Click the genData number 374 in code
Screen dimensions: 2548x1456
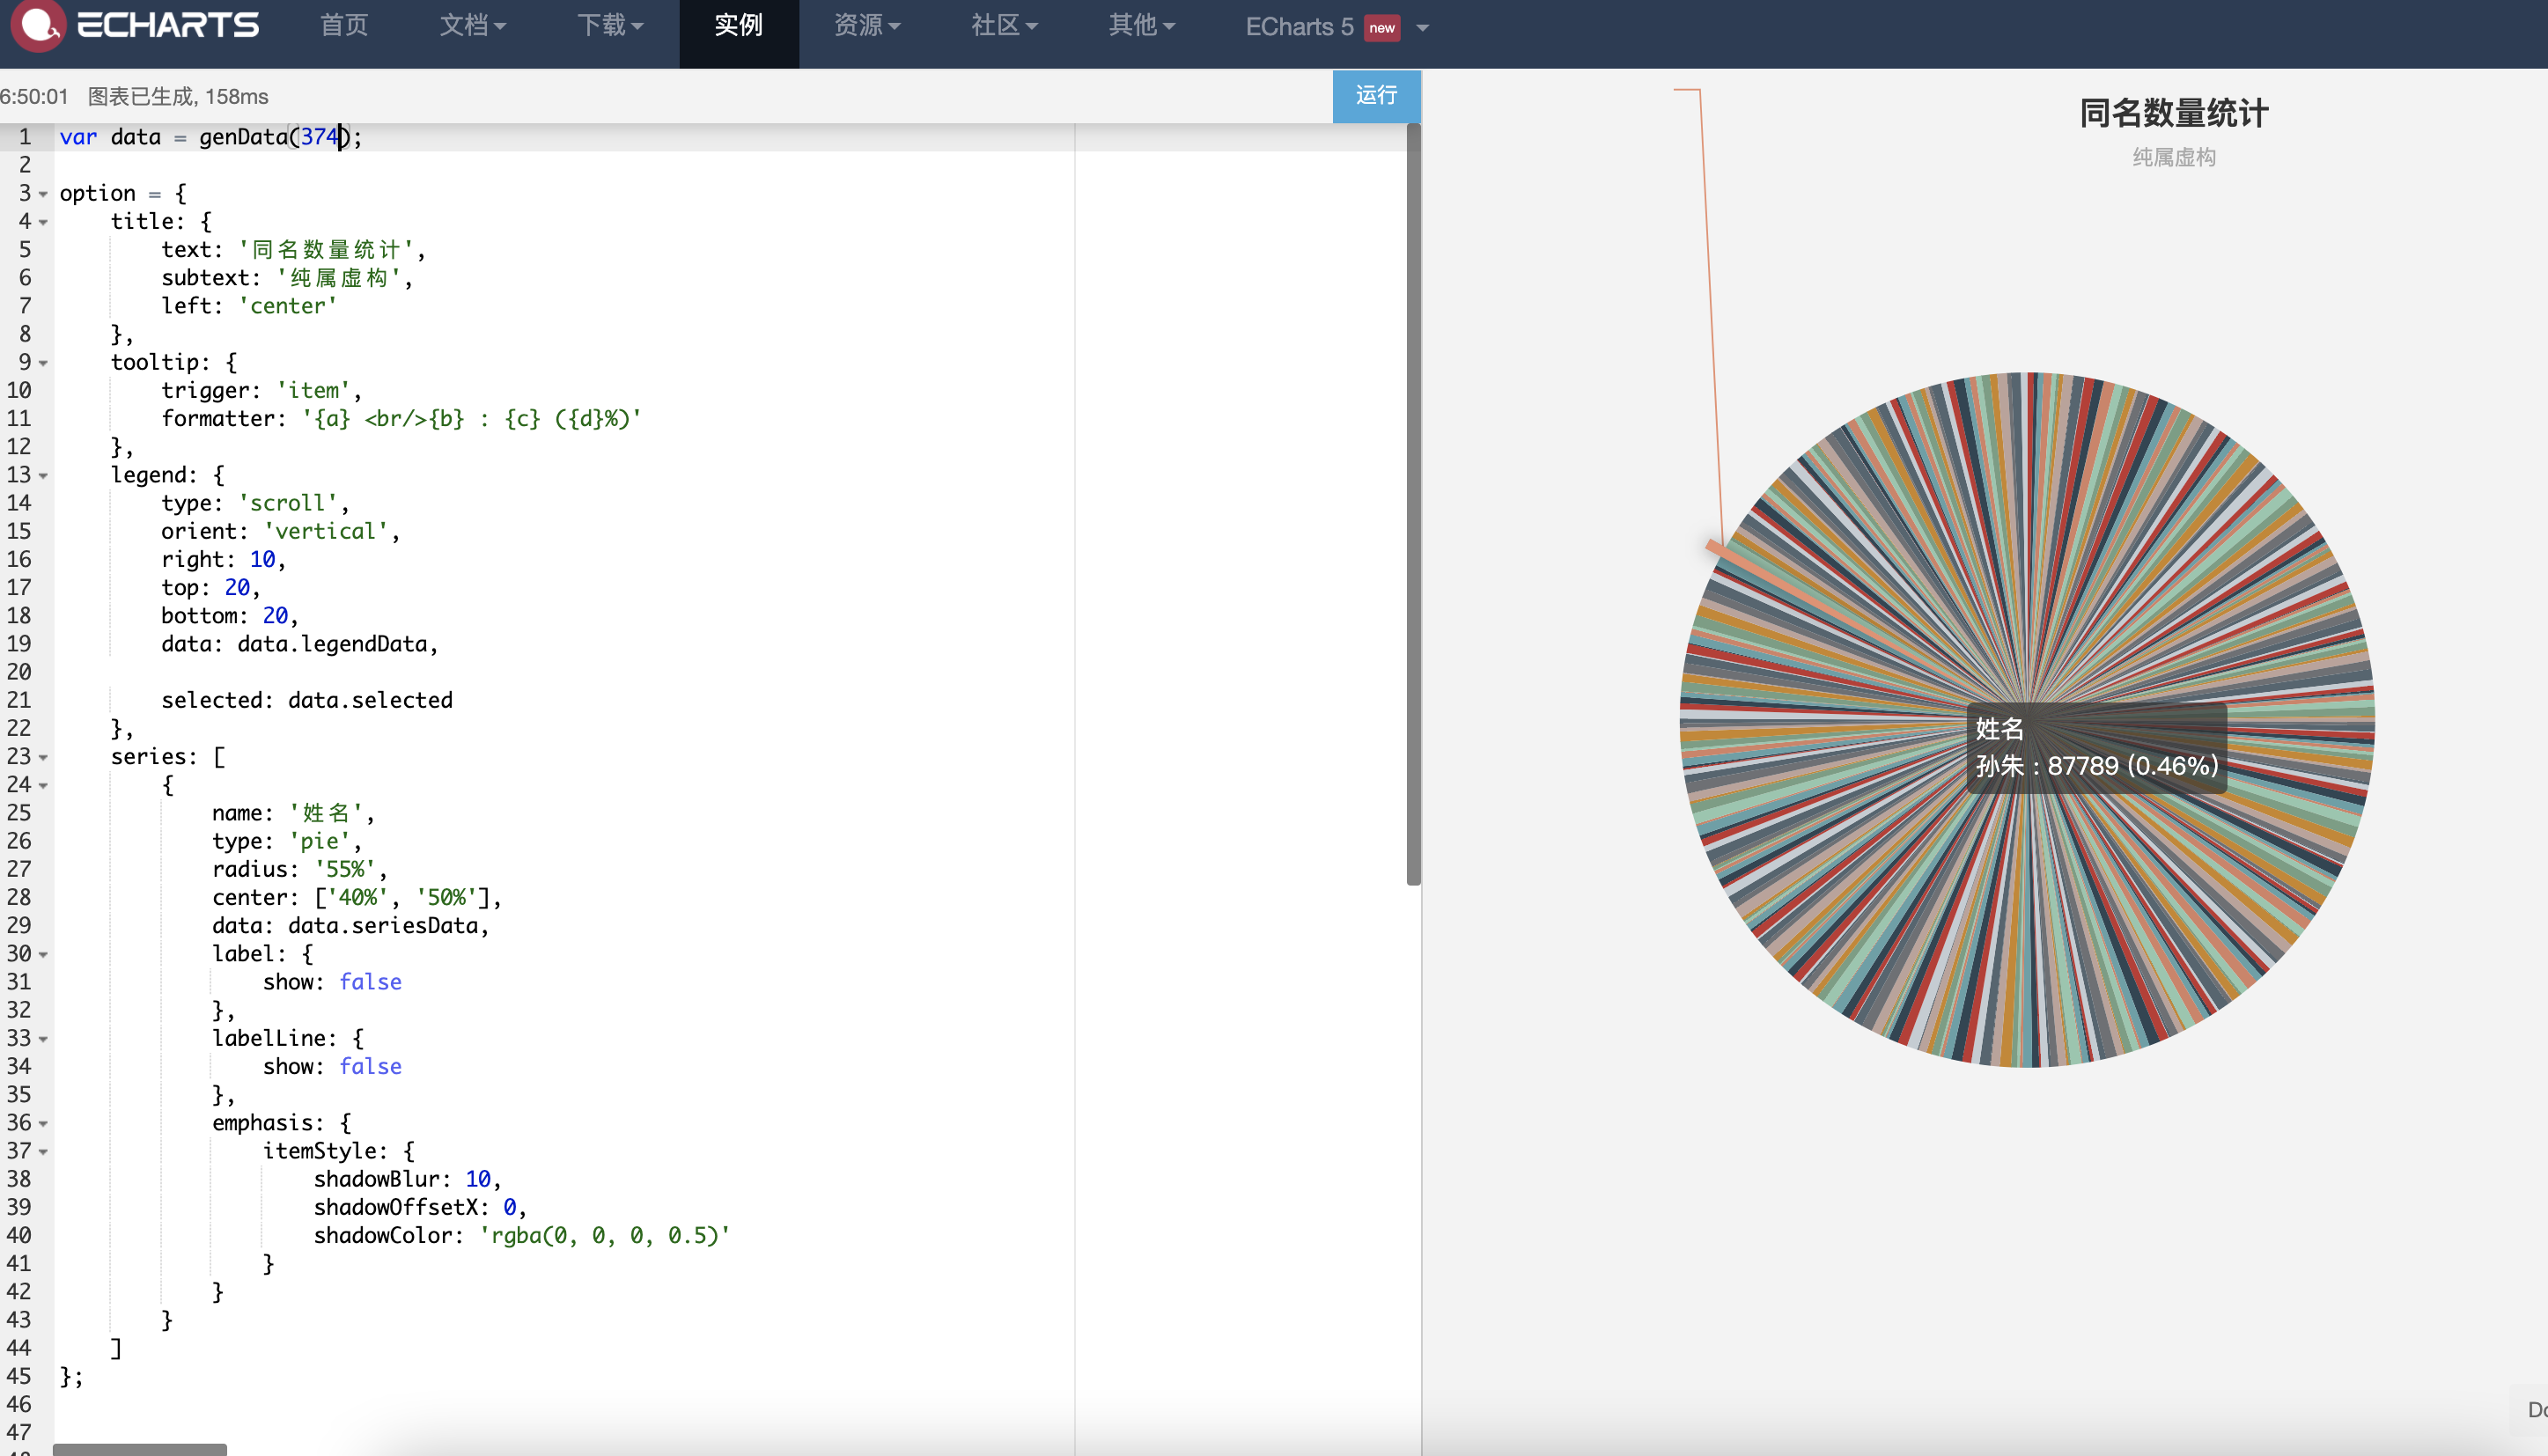319,137
